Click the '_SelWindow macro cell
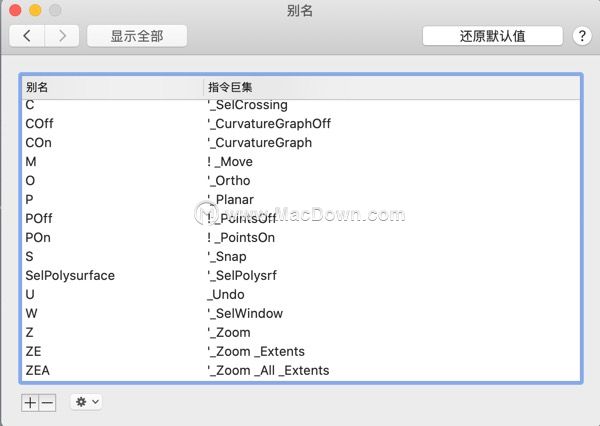600x426 pixels. 245,313
